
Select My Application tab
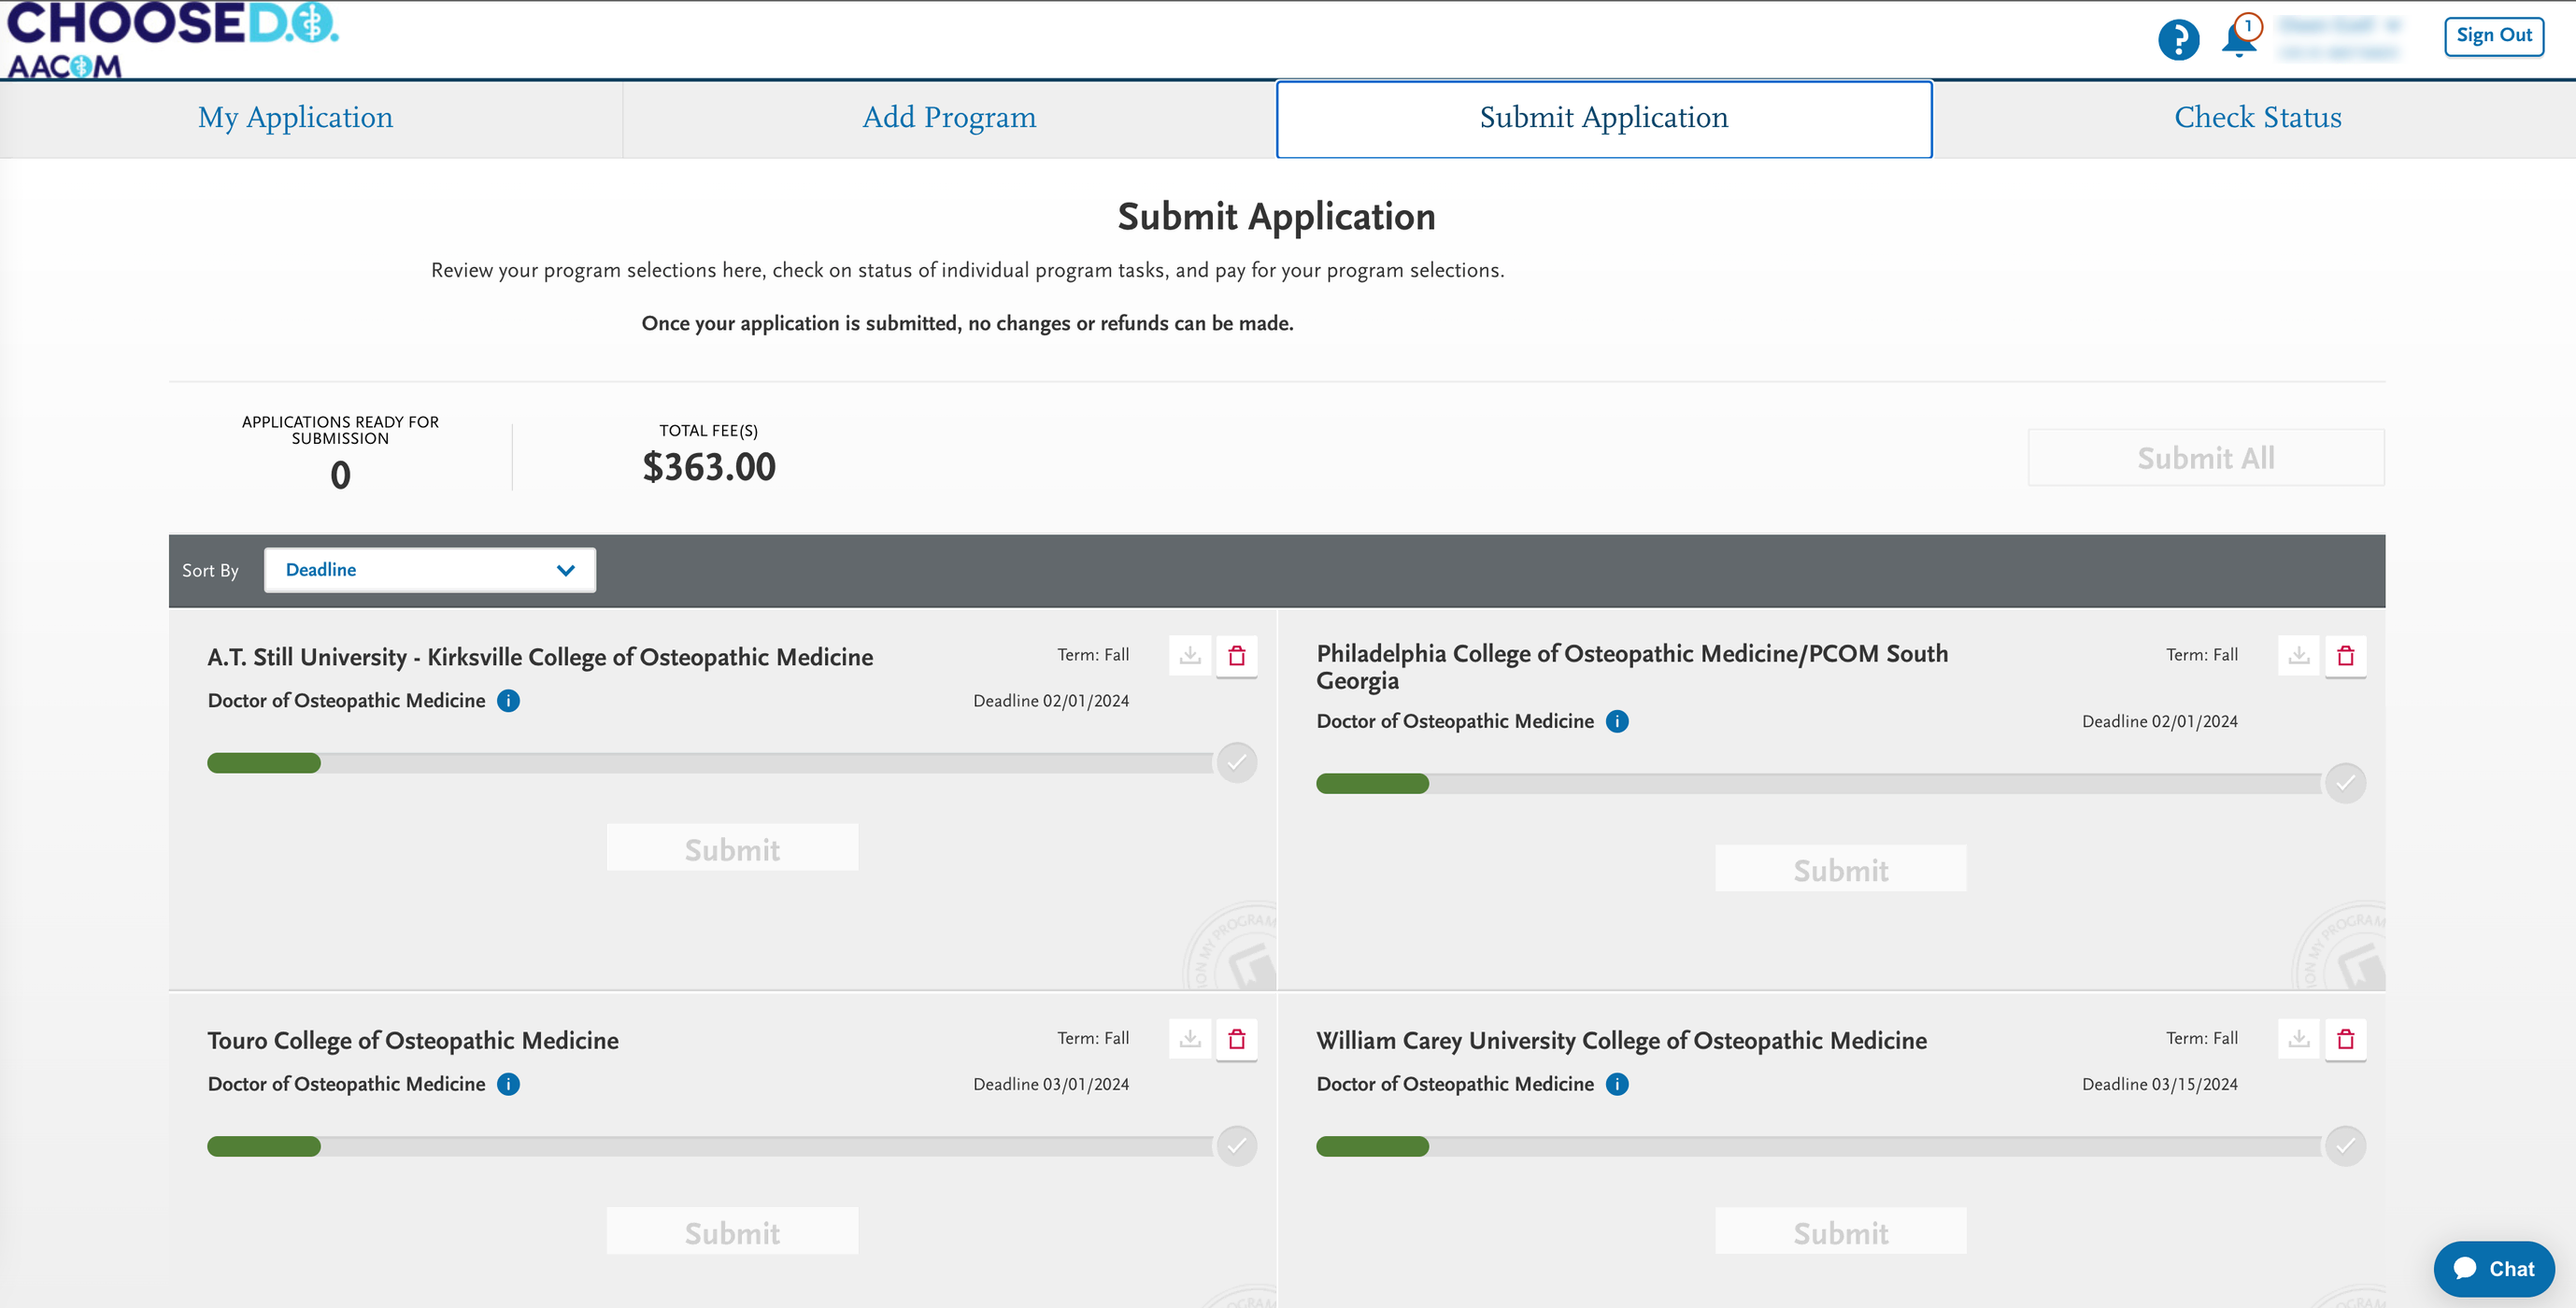(295, 119)
